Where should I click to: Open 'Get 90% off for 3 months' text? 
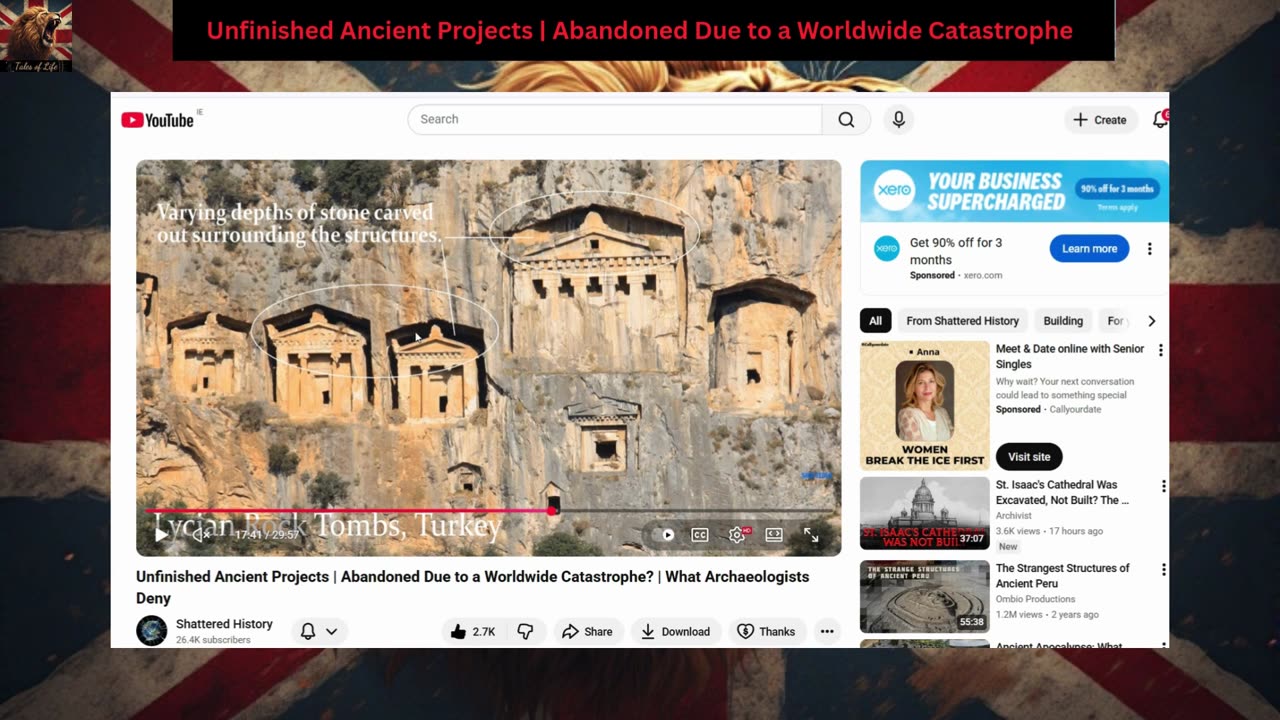point(956,251)
